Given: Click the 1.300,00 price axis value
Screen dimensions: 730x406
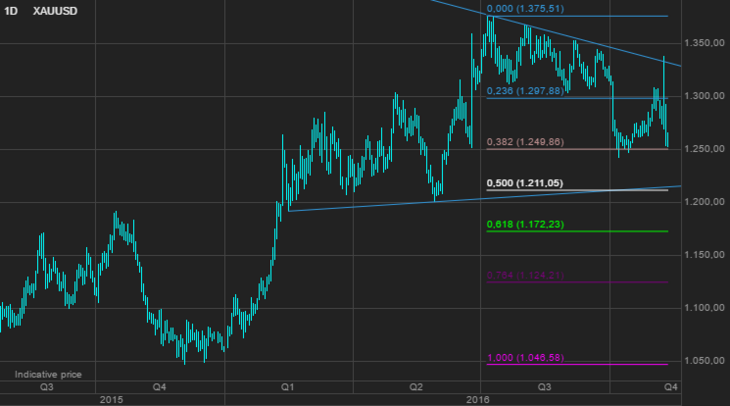Looking at the screenshot, I should click(704, 96).
